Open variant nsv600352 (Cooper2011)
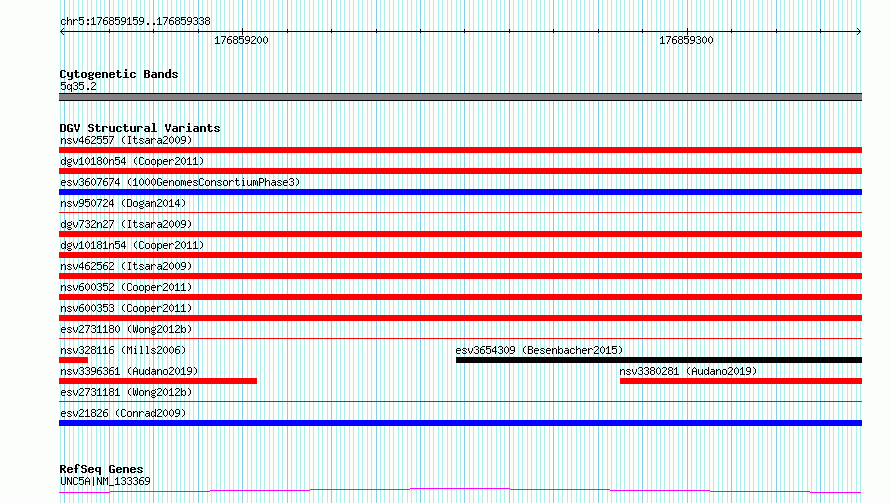The height and width of the screenshot is (503, 890). tap(126, 287)
